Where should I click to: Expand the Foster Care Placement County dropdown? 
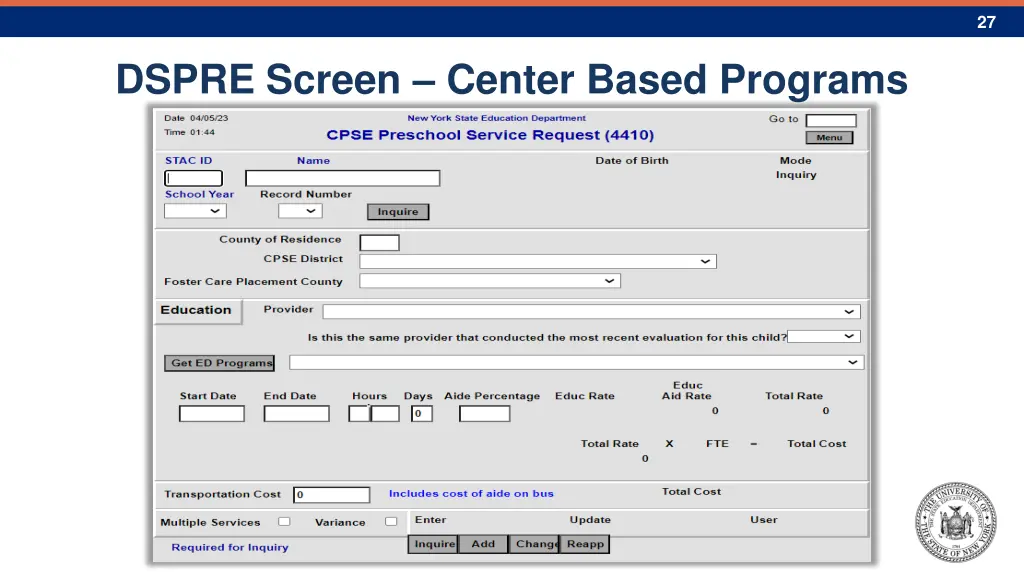tap(490, 281)
